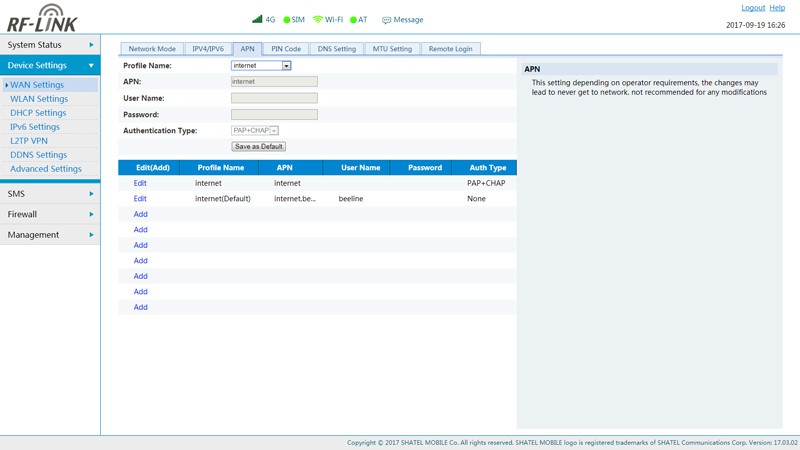
Task: Click the APN text input field
Action: click(274, 82)
